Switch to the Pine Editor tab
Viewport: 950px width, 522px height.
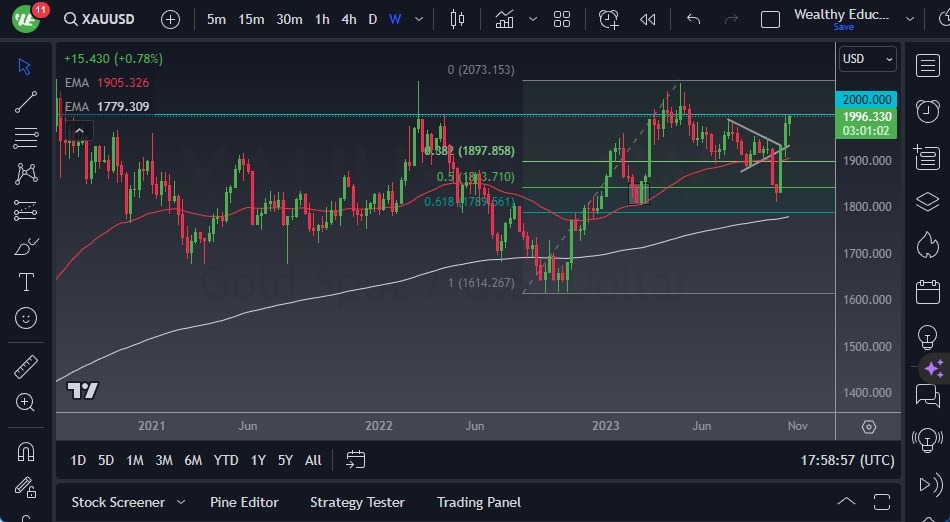244,502
